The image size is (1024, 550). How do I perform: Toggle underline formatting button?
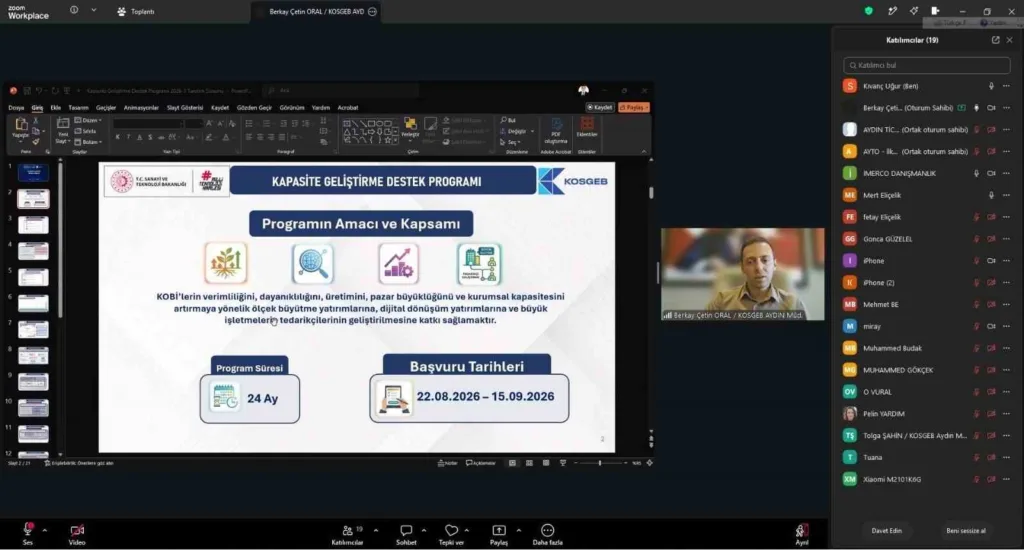(x=139, y=137)
